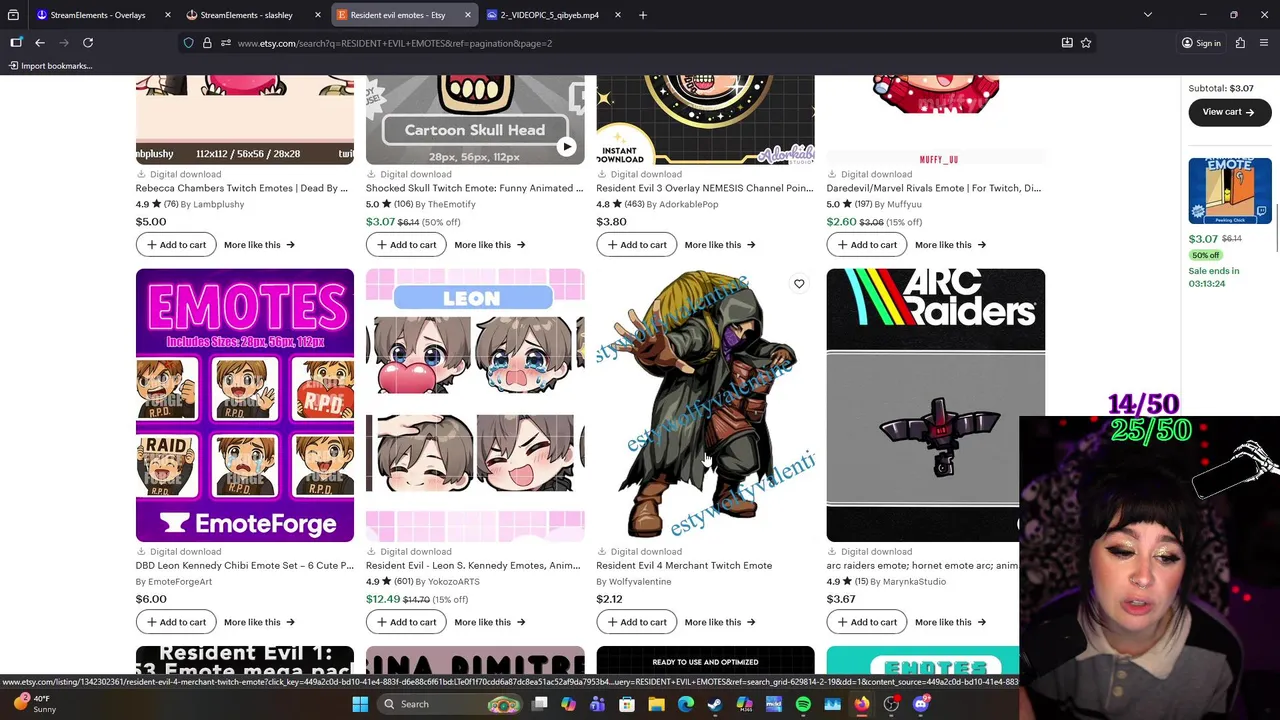
Task: Add DBD Leon Kennedy Chibi set to cart
Action: [x=176, y=622]
